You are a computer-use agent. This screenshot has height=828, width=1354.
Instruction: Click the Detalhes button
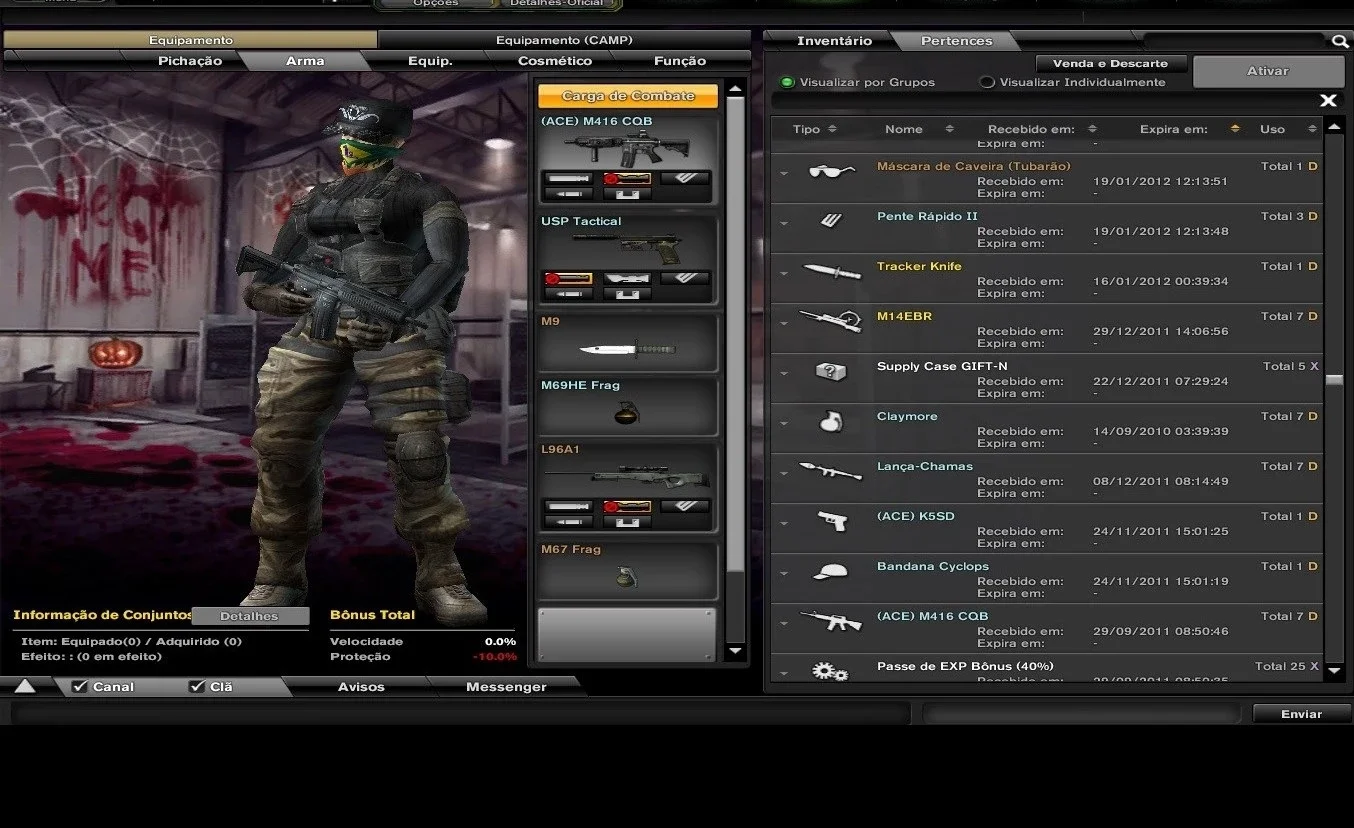click(x=249, y=616)
